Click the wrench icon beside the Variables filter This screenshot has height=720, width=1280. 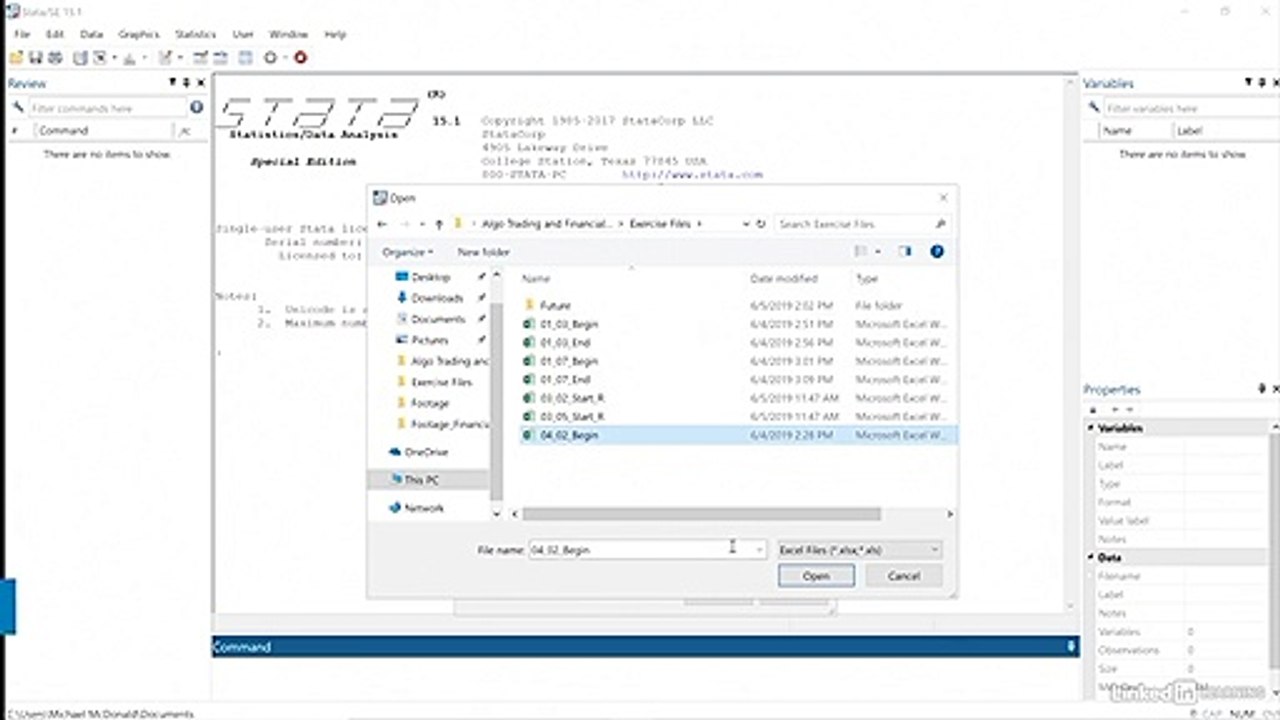pyautogui.click(x=1093, y=108)
